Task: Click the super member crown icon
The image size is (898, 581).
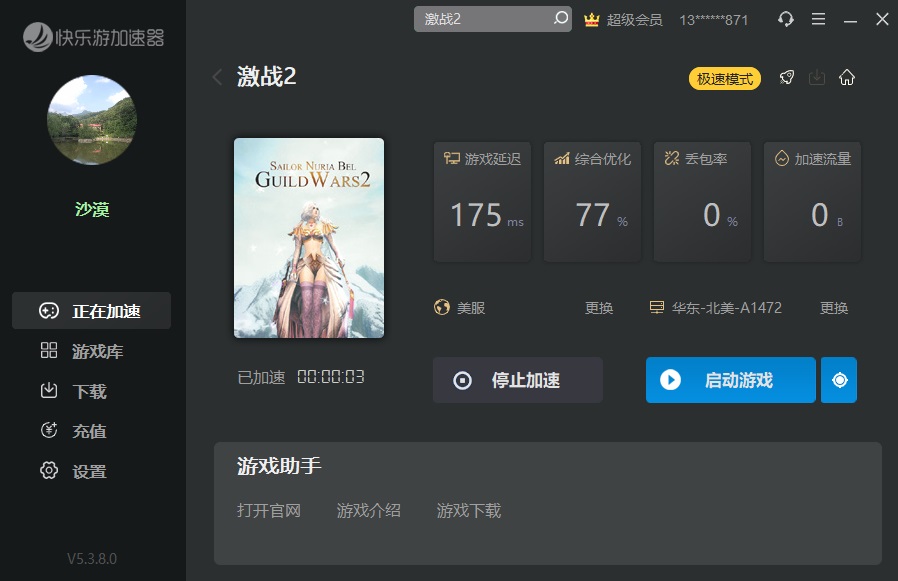Action: [591, 19]
